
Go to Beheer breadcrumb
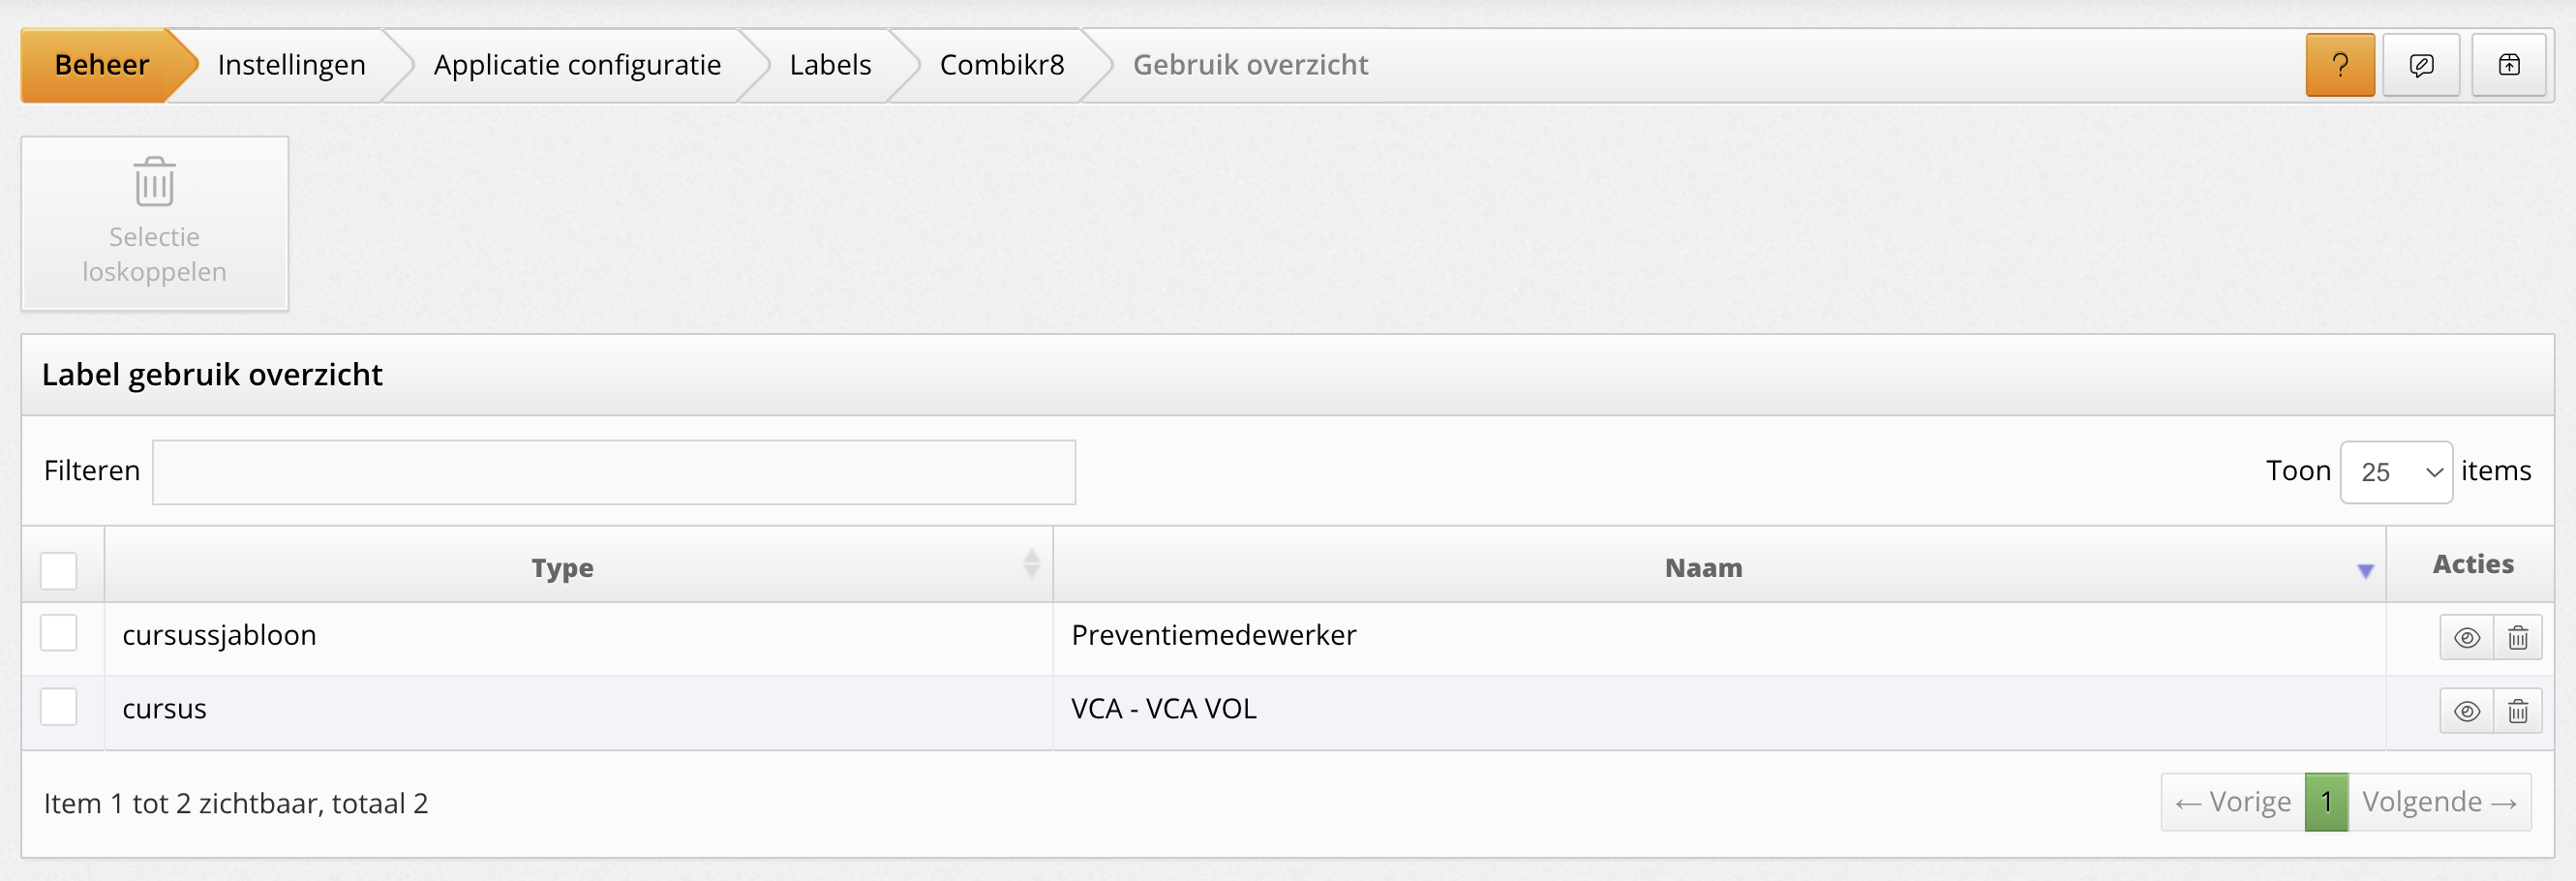[101, 65]
